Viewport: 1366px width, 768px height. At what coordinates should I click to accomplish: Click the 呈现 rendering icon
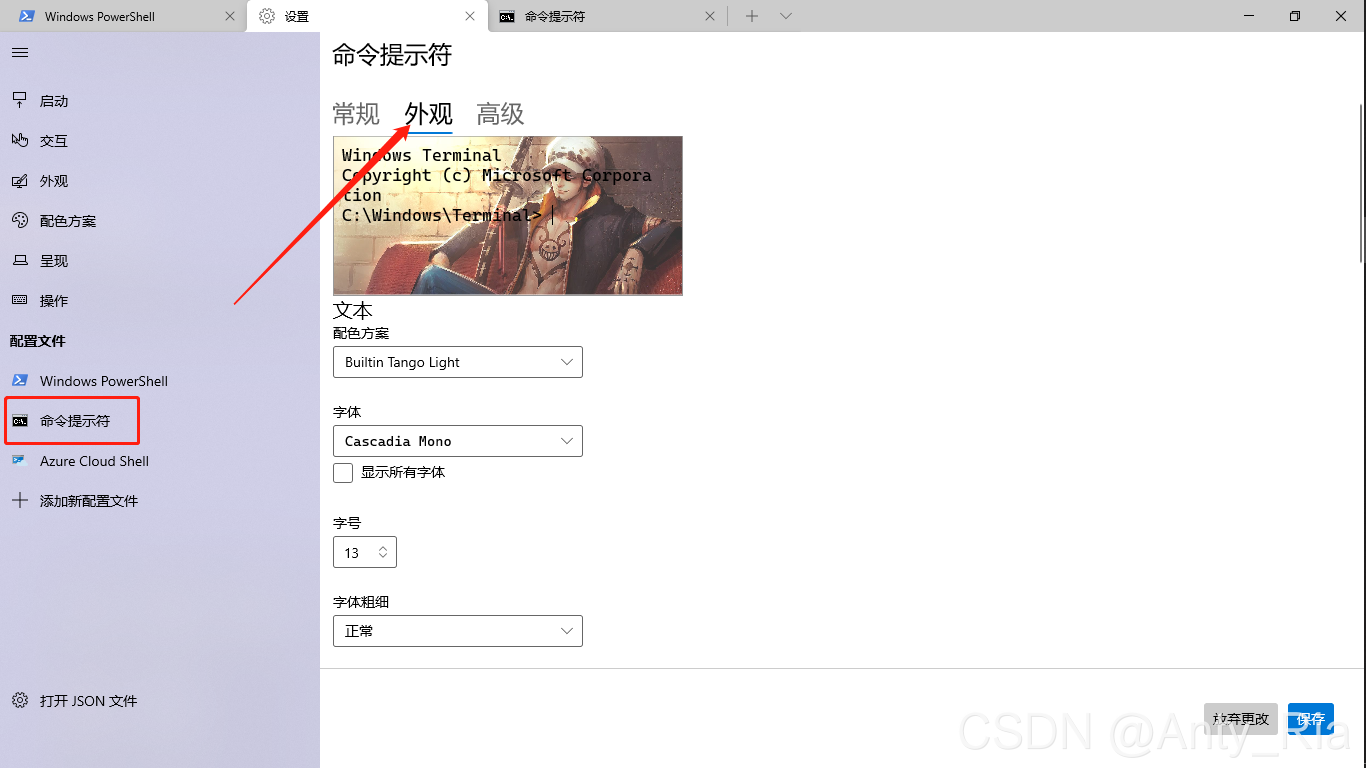(20, 260)
